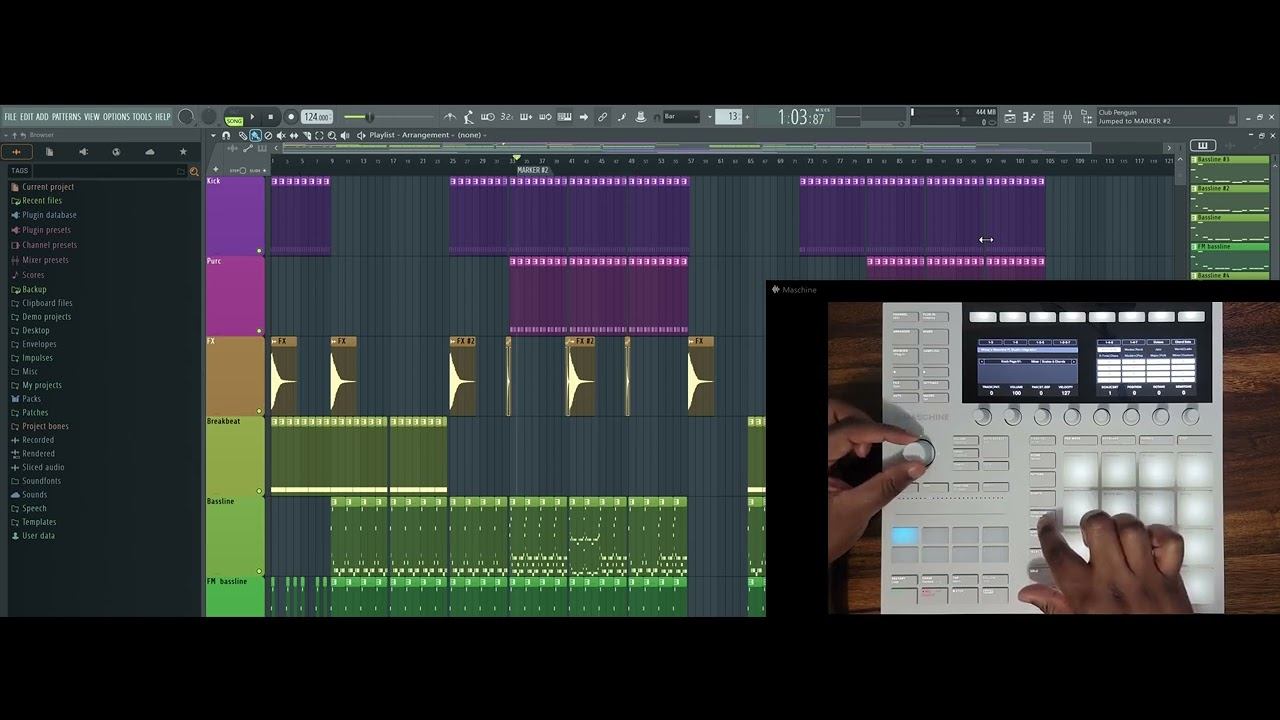This screenshot has height=720, width=1280.
Task: Open the FILE menu
Action: 10,117
